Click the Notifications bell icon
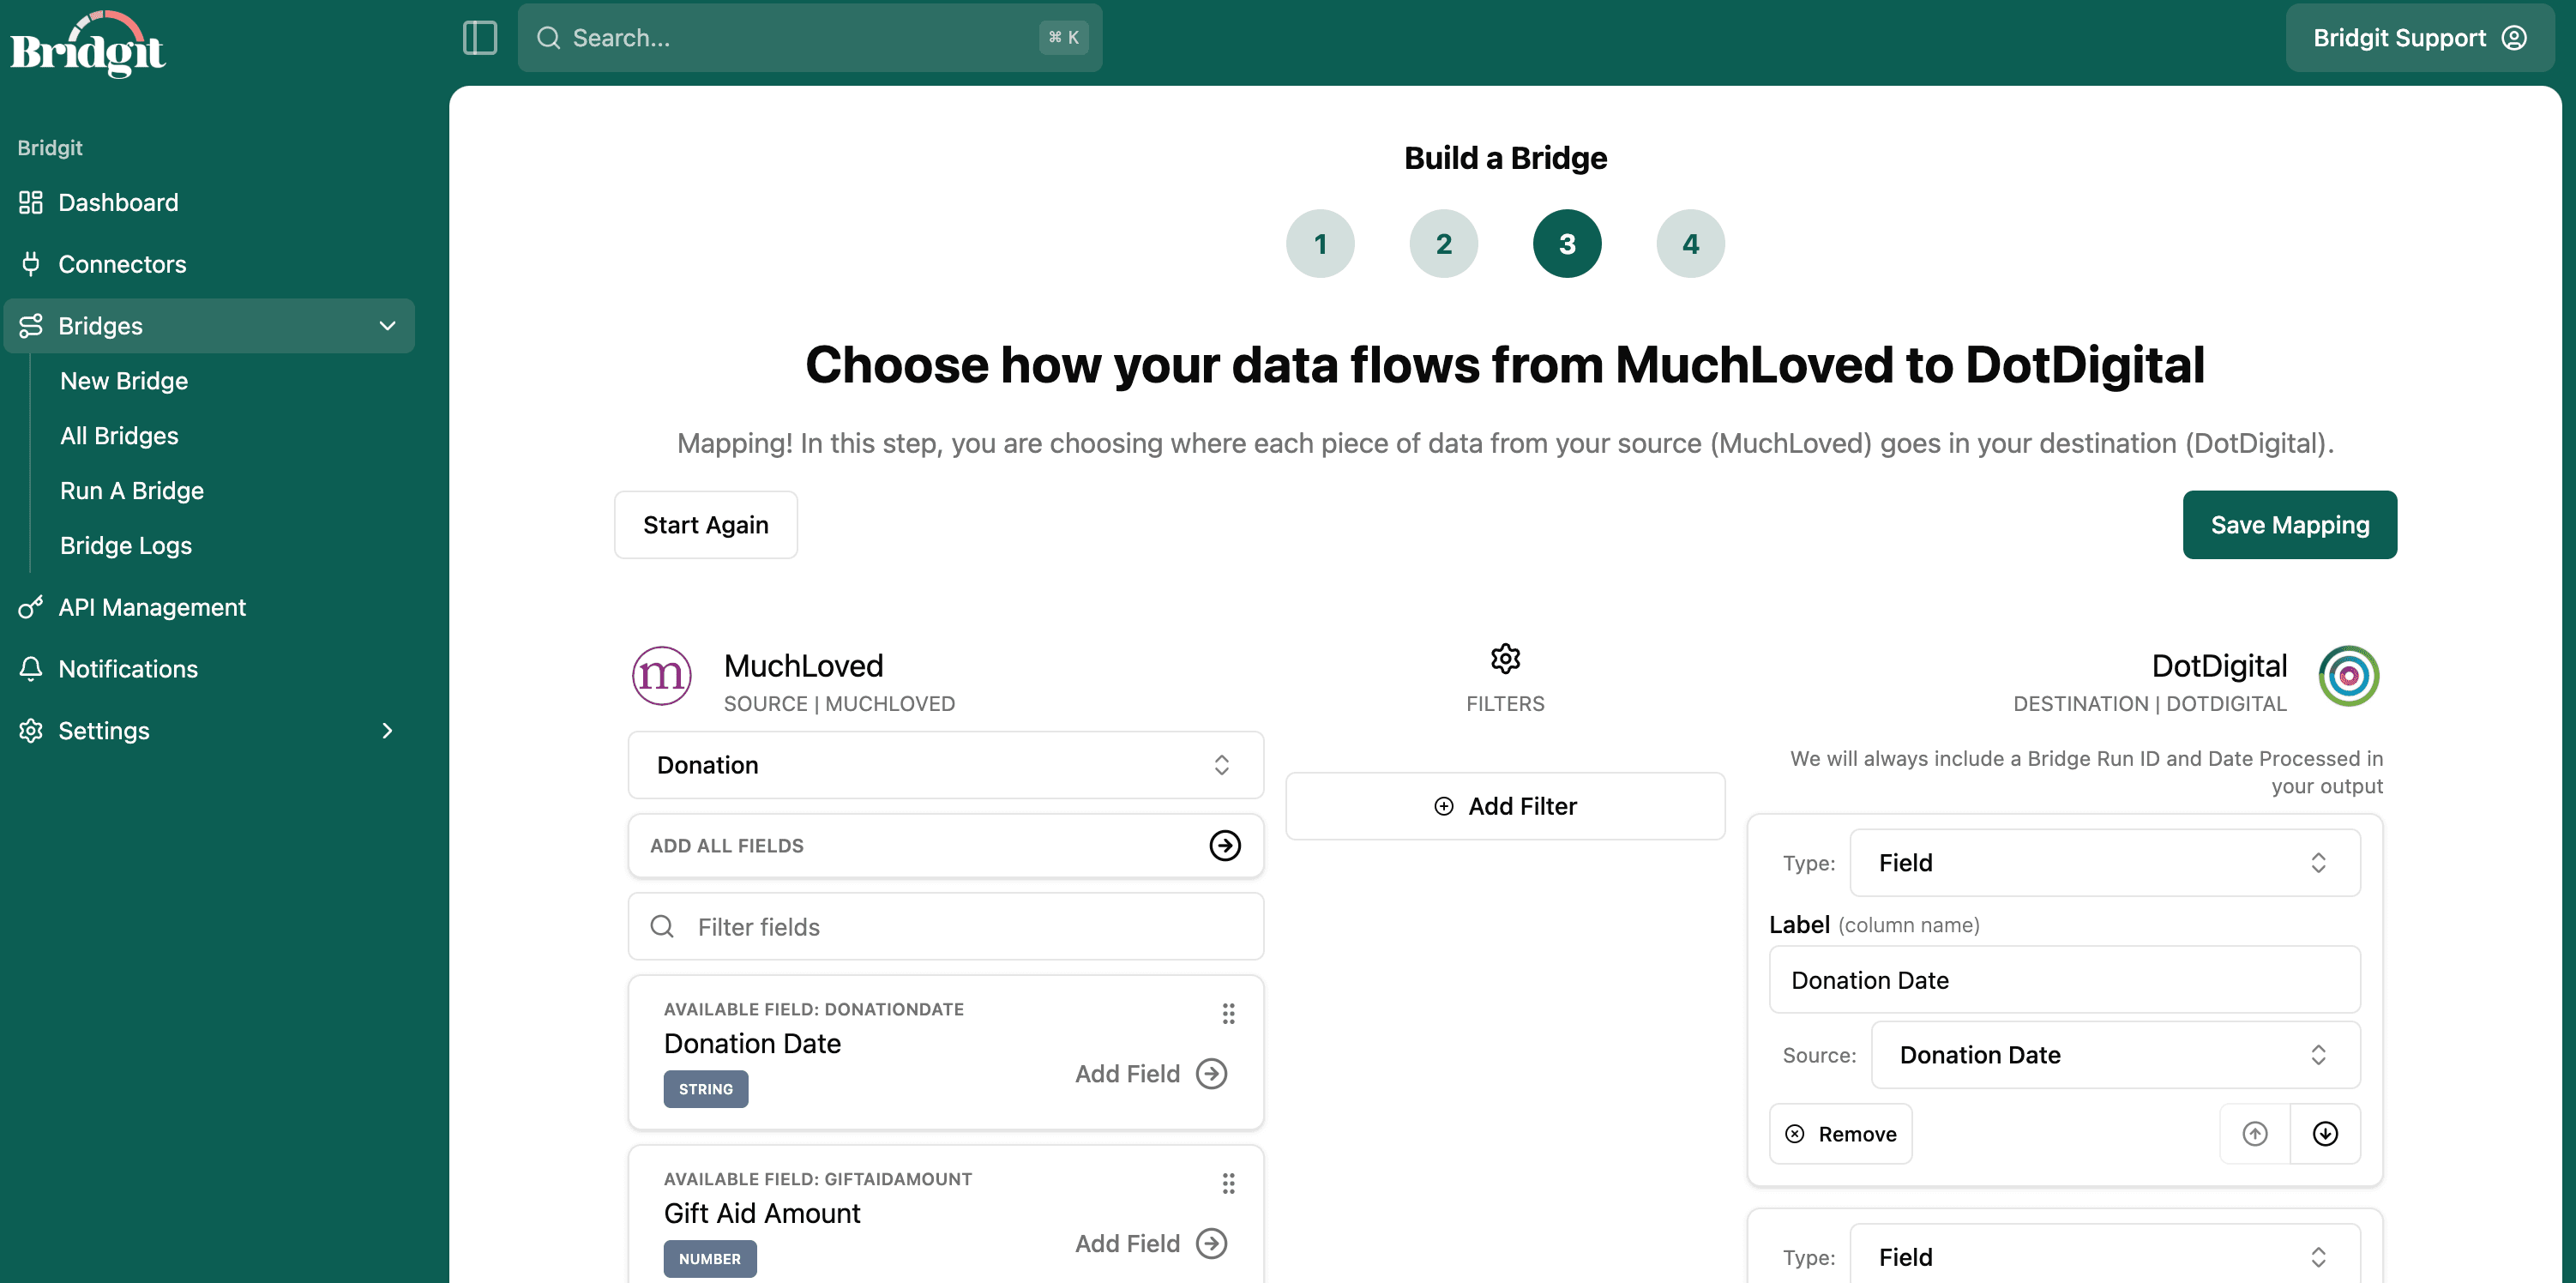Image resolution: width=2576 pixels, height=1283 pixels. click(x=31, y=669)
